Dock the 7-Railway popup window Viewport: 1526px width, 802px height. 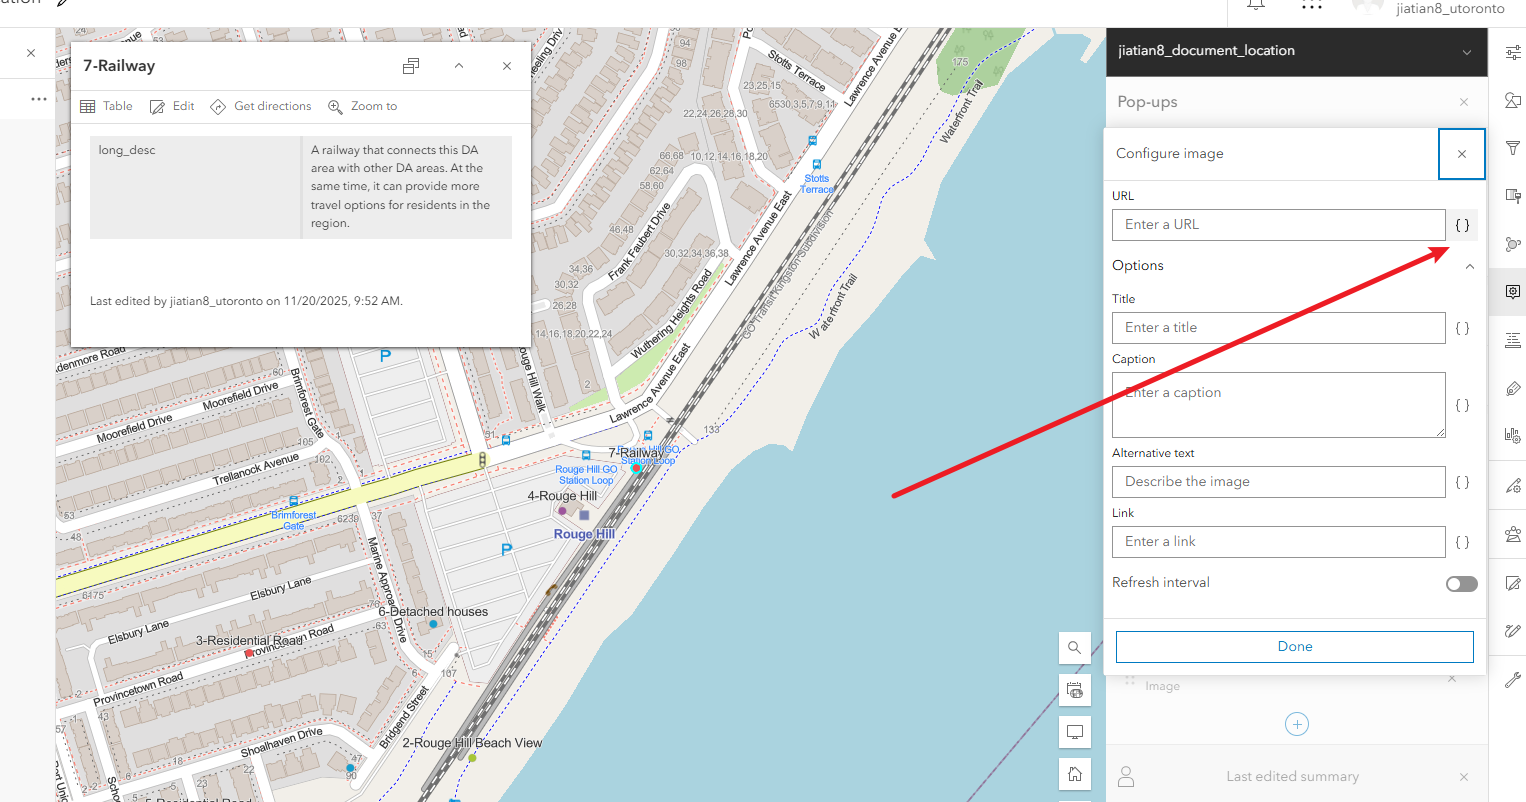(411, 66)
